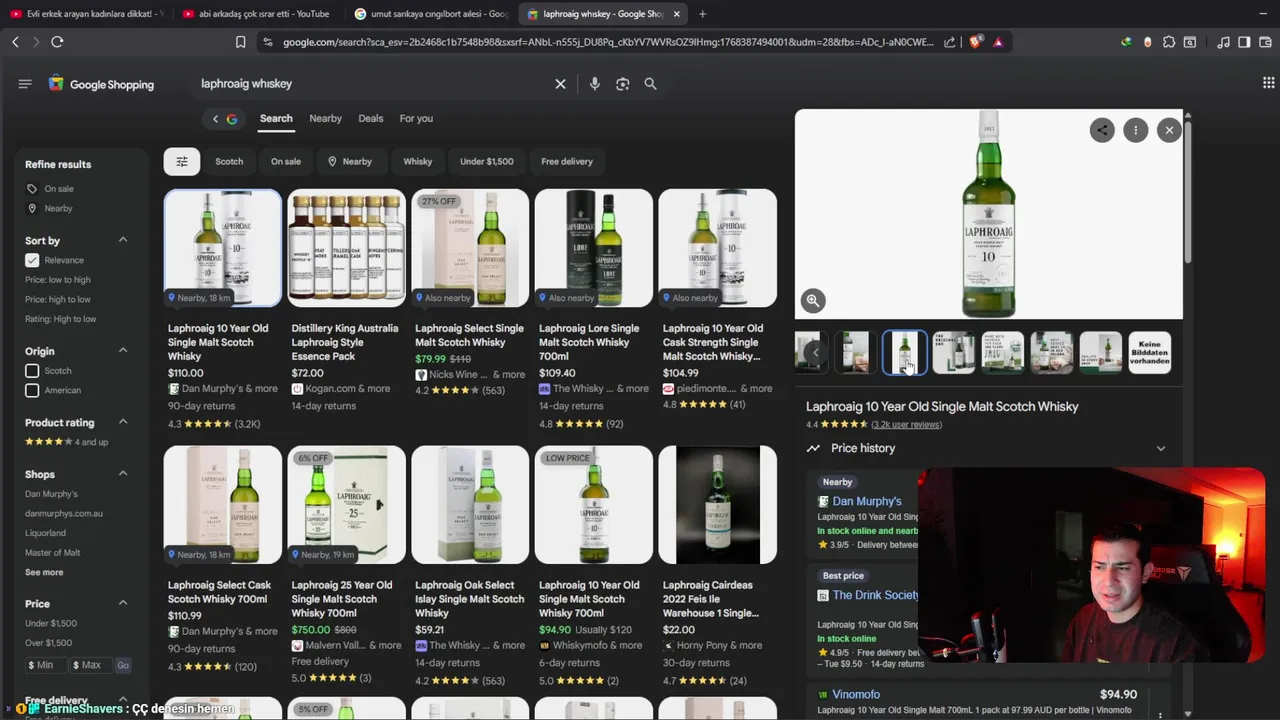Enable the On sale refine filter

click(x=50, y=189)
